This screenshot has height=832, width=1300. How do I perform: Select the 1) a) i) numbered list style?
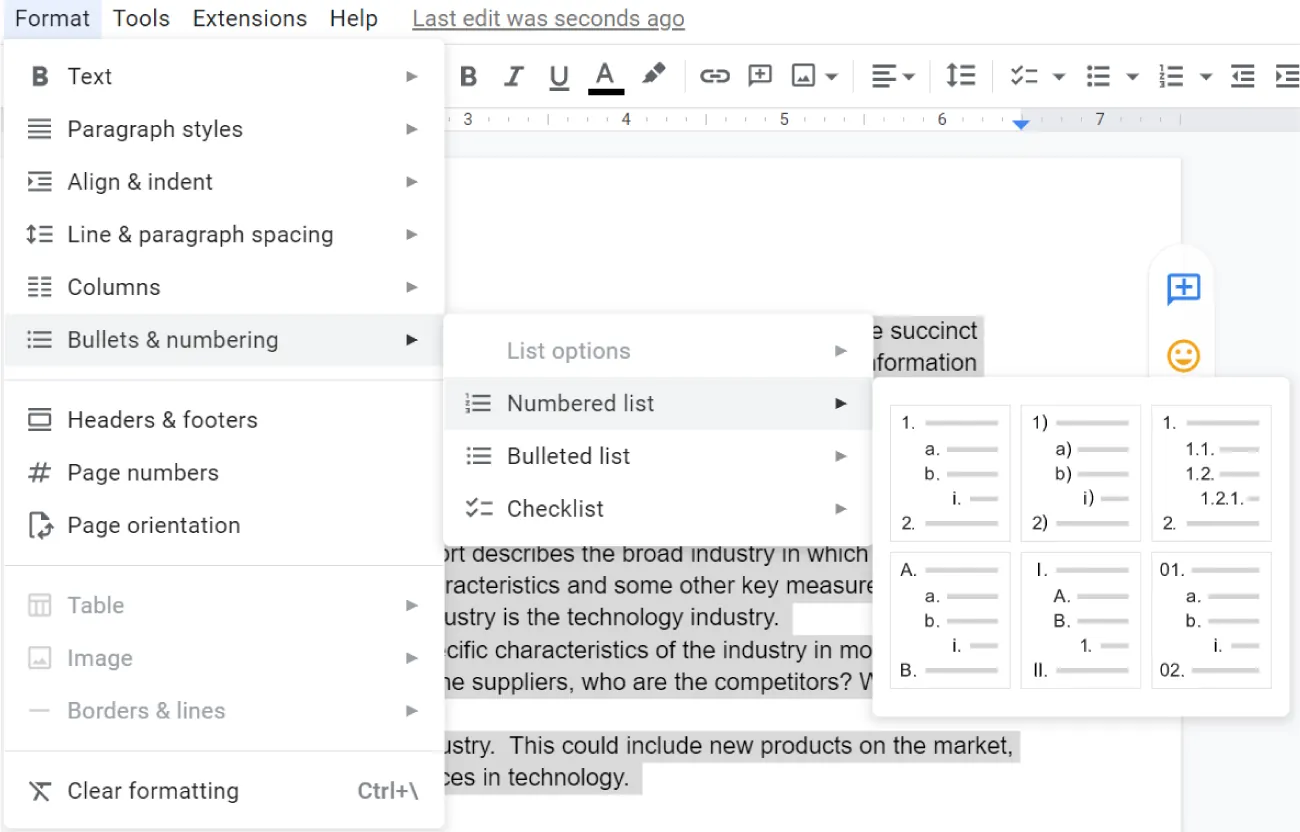pos(1080,472)
